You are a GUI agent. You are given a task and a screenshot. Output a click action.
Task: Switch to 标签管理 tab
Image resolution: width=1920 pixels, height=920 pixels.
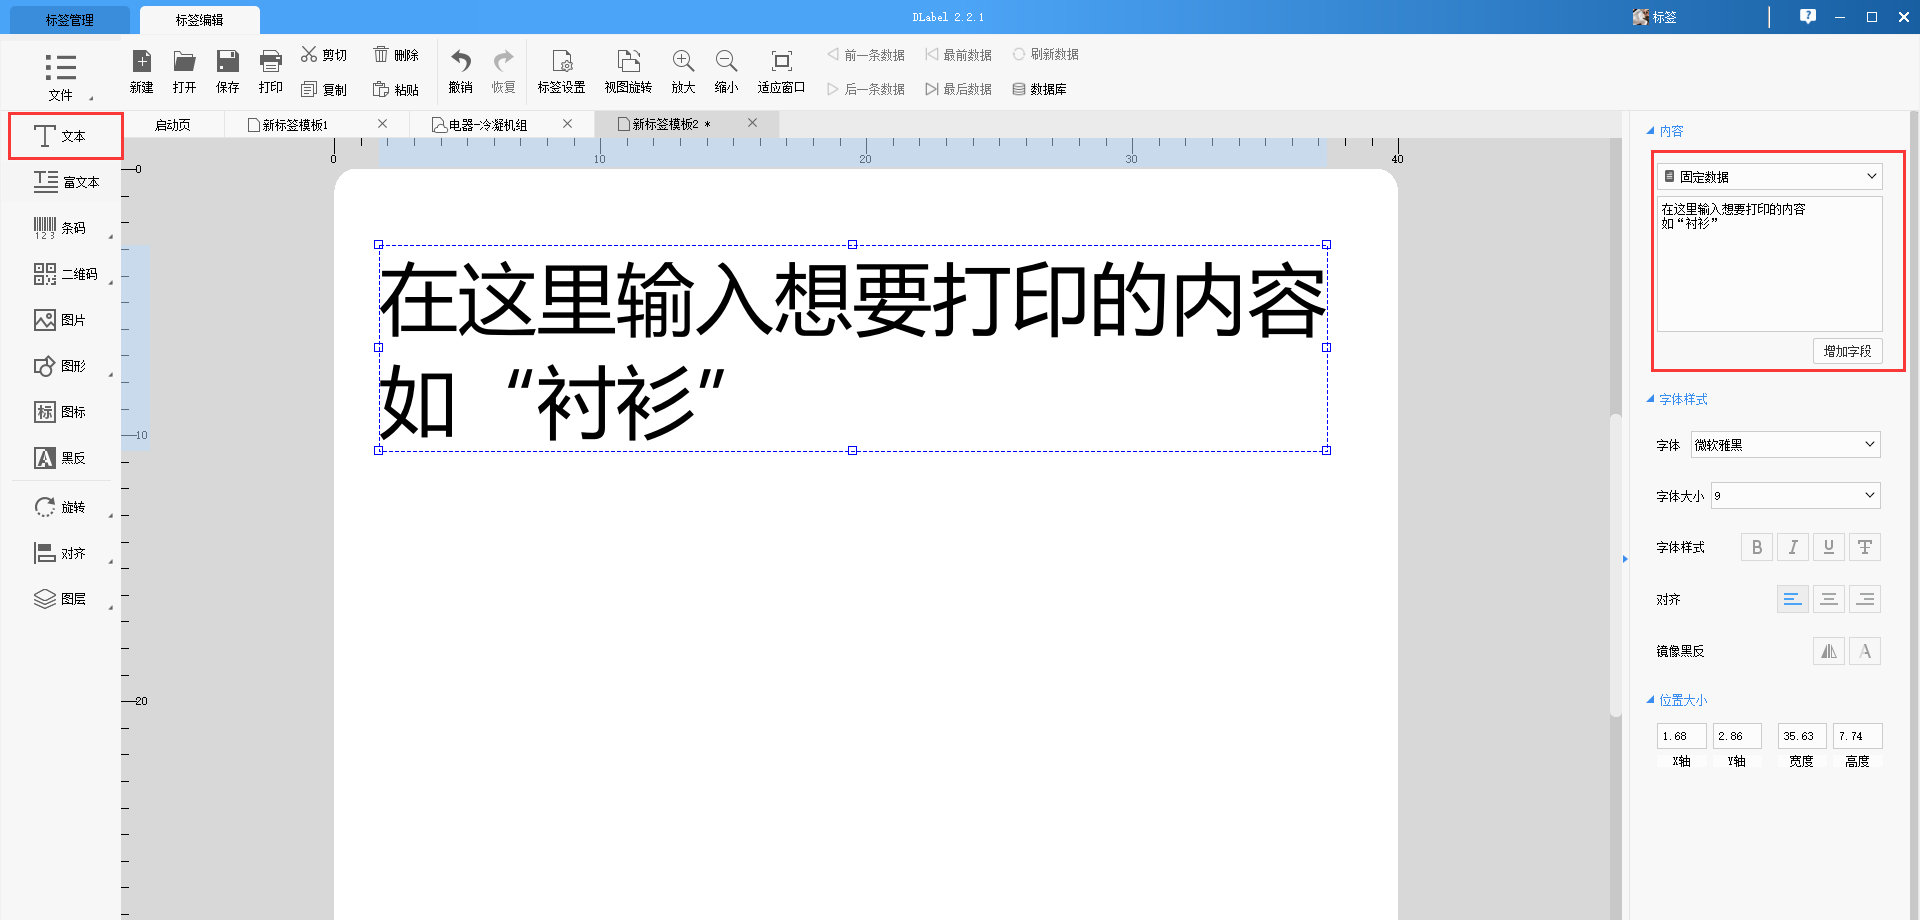point(68,20)
